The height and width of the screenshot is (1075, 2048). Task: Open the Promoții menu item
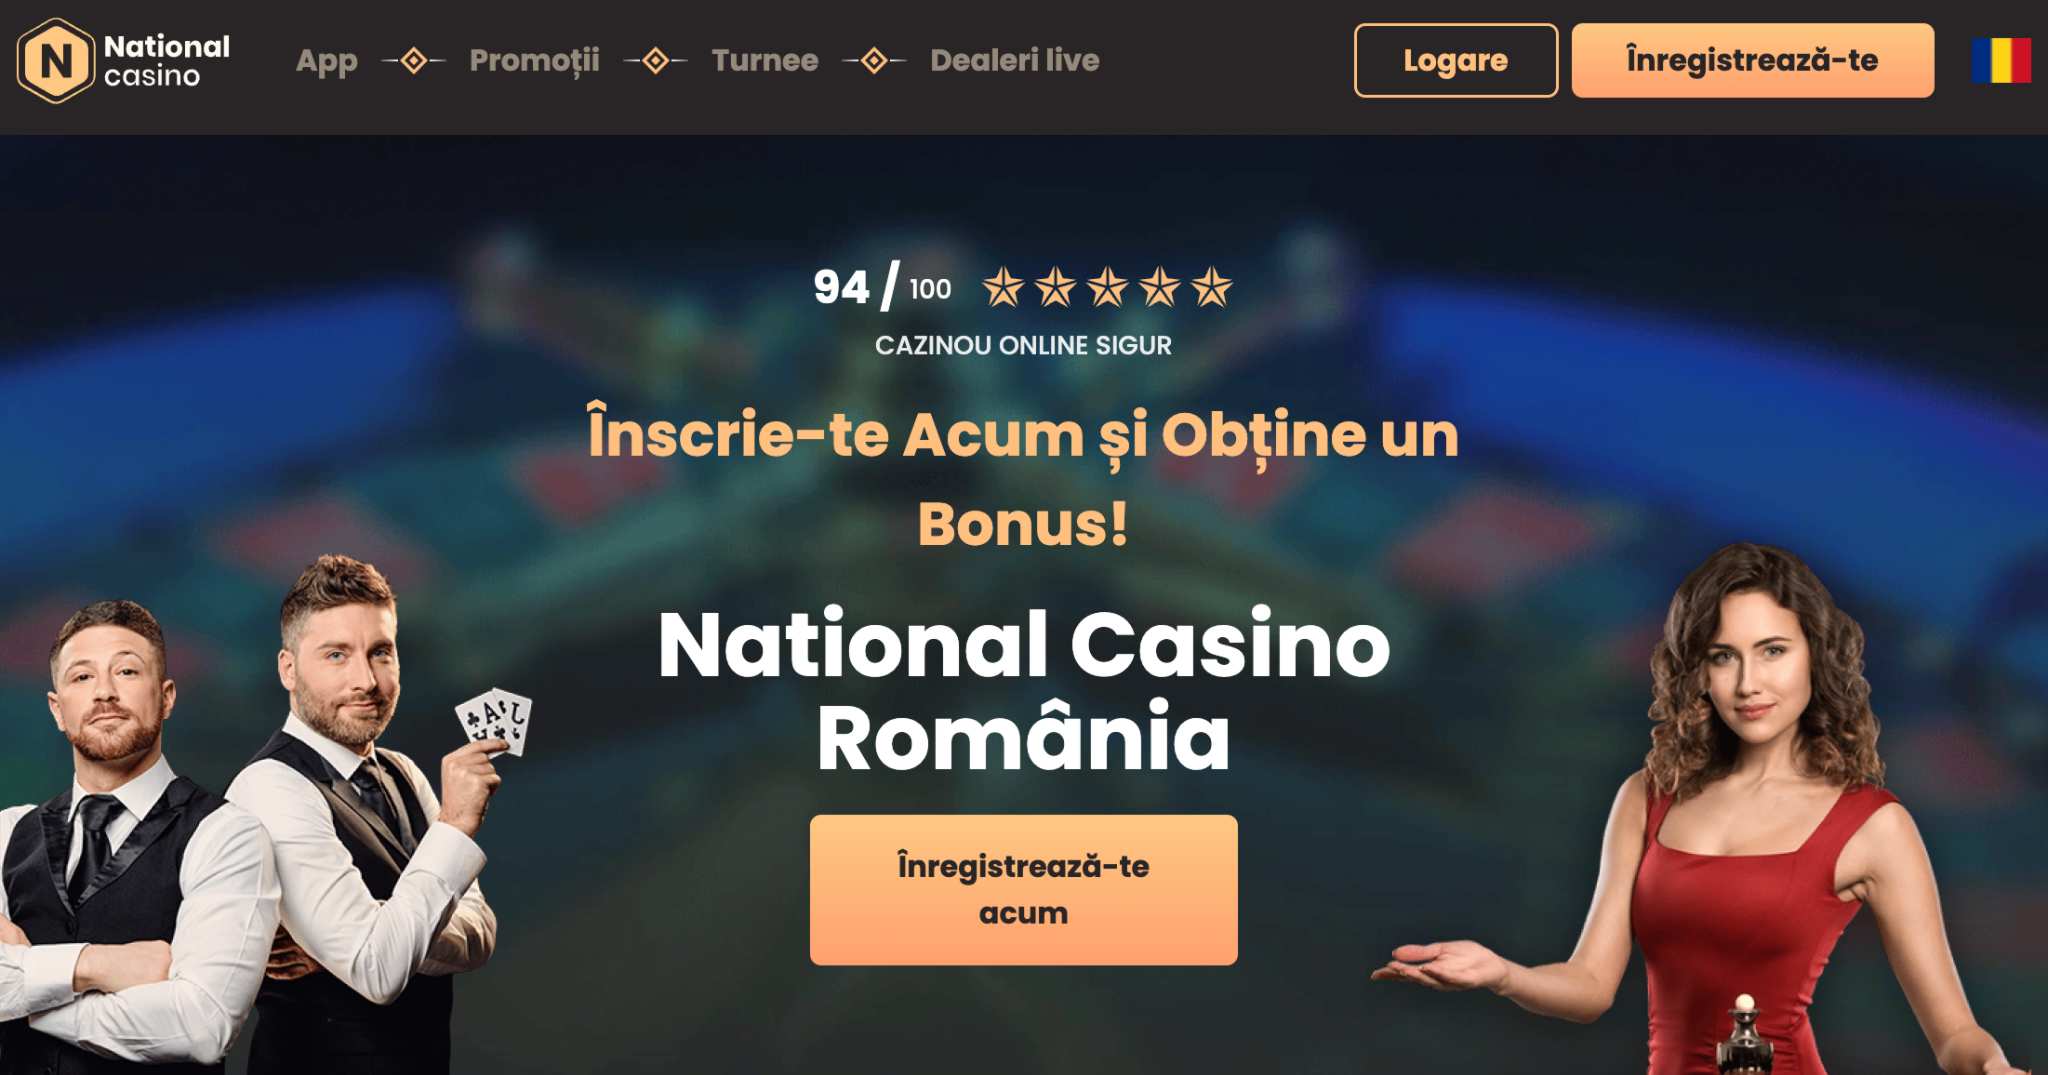[535, 61]
